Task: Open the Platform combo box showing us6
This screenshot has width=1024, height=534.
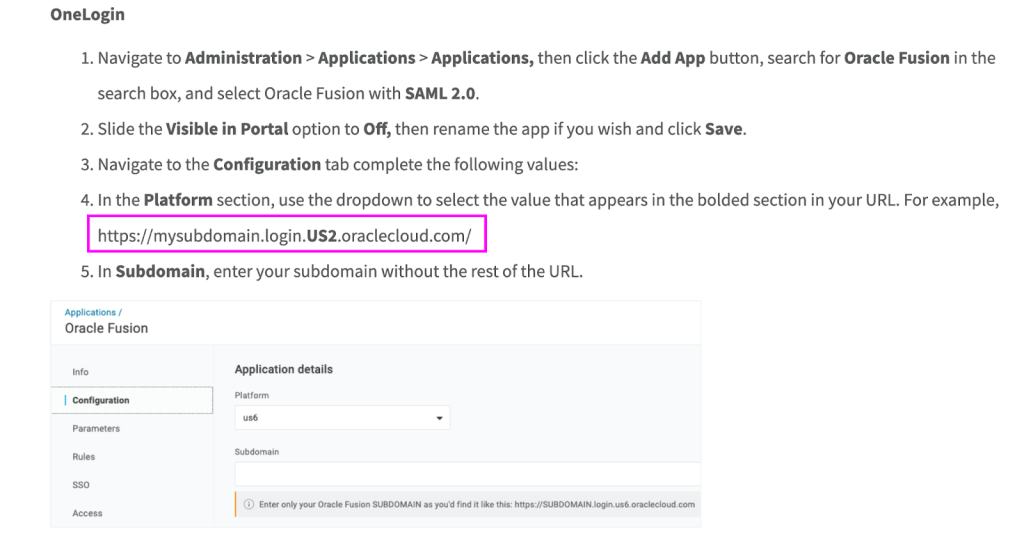Action: point(341,419)
